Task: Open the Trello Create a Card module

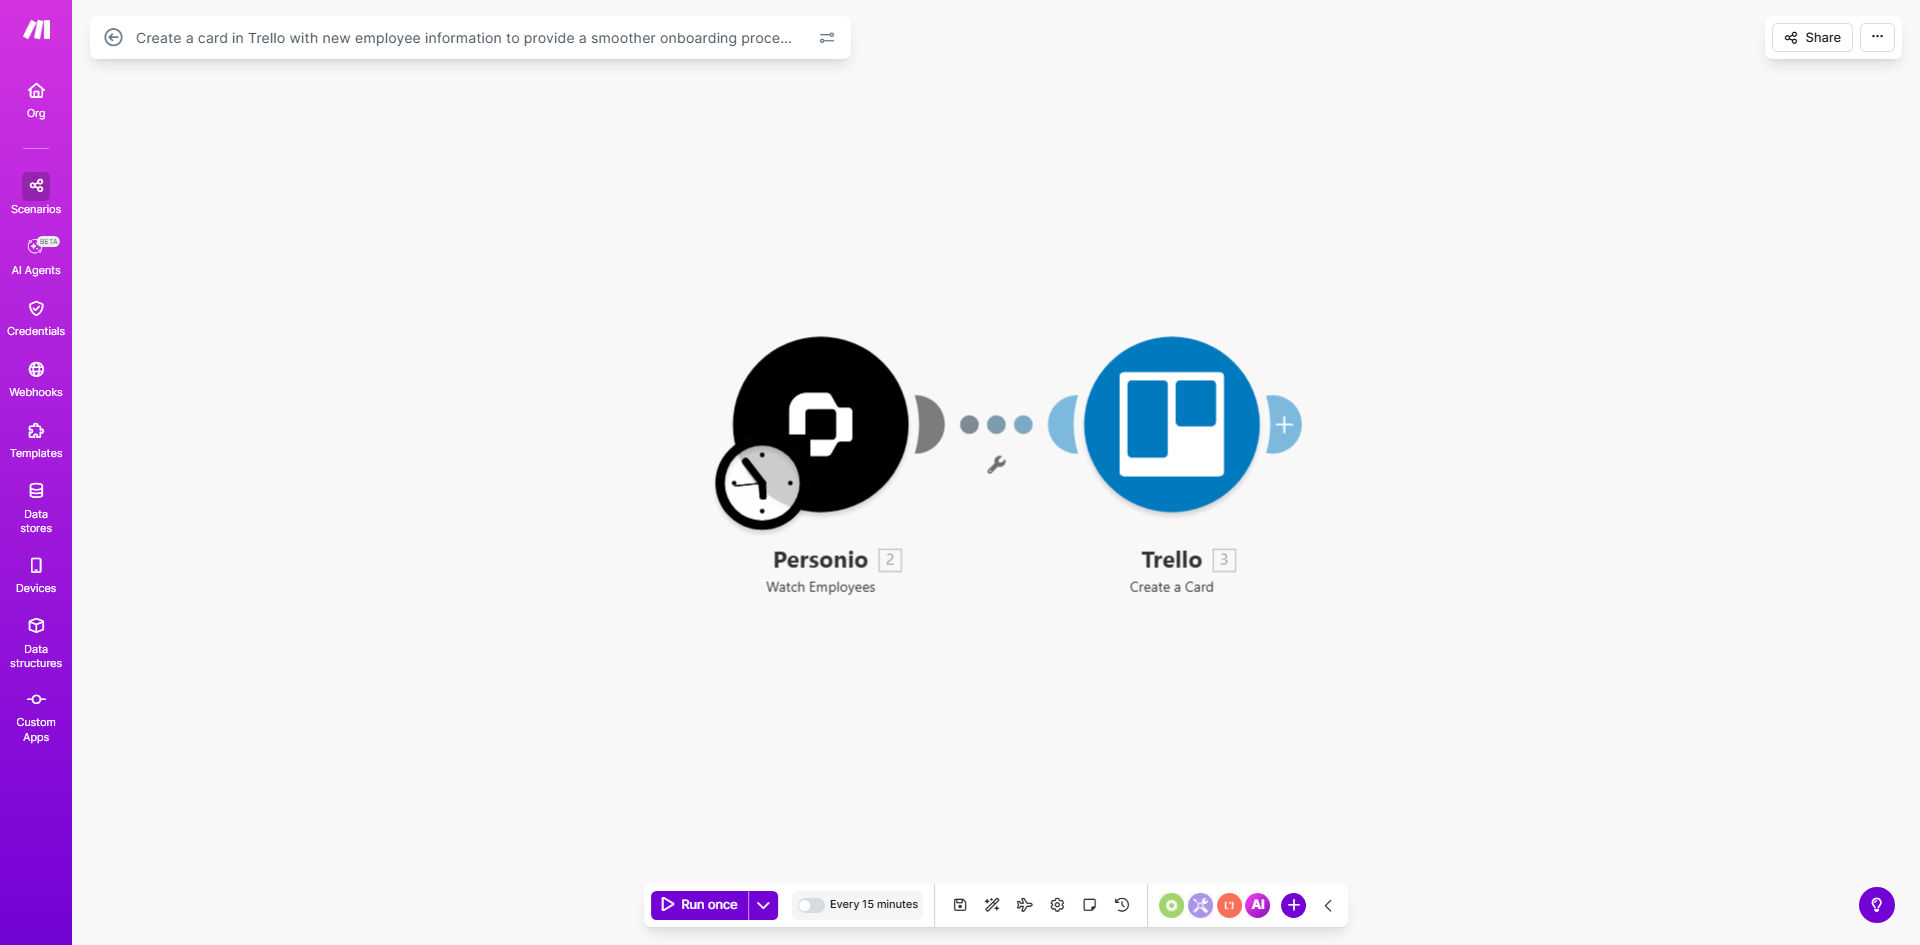Action: pos(1172,424)
